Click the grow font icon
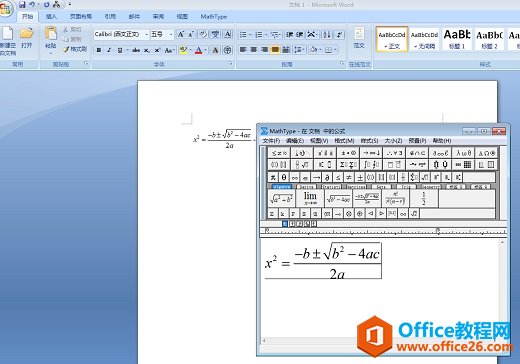The width and height of the screenshot is (520, 364). (x=181, y=34)
